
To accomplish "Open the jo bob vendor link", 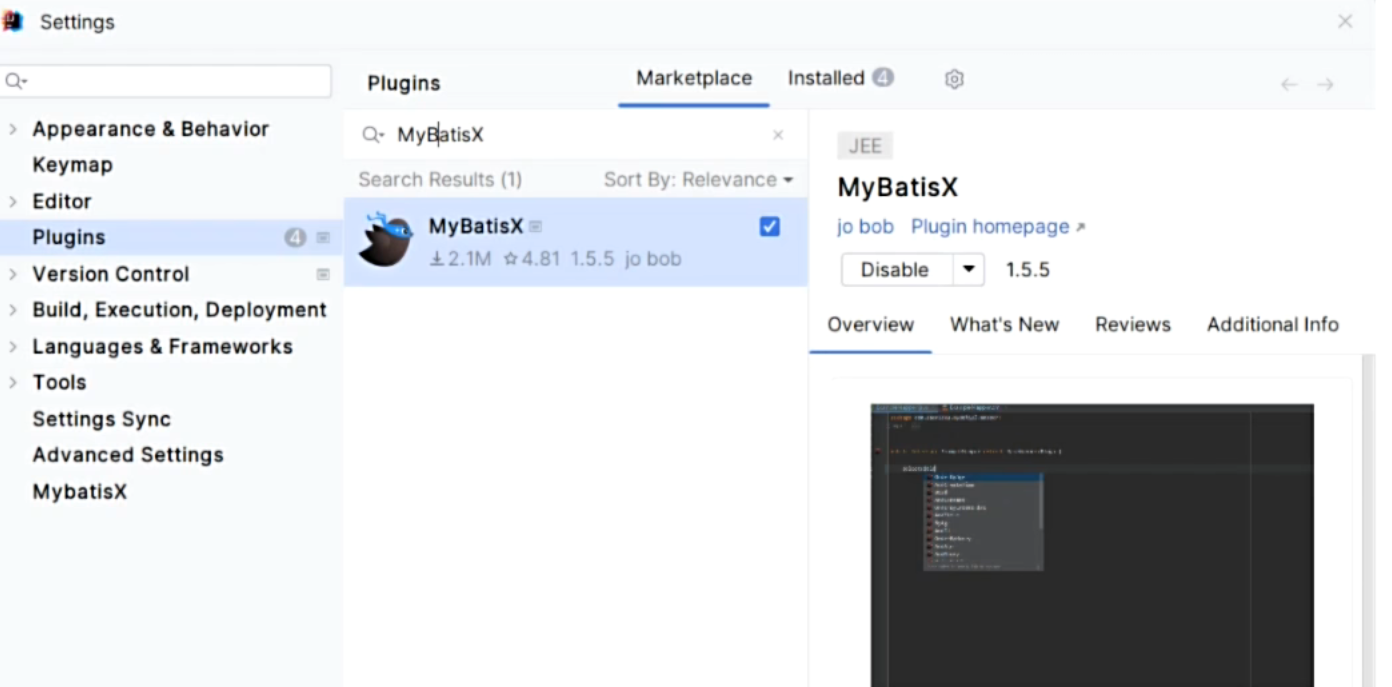I will (x=865, y=227).
